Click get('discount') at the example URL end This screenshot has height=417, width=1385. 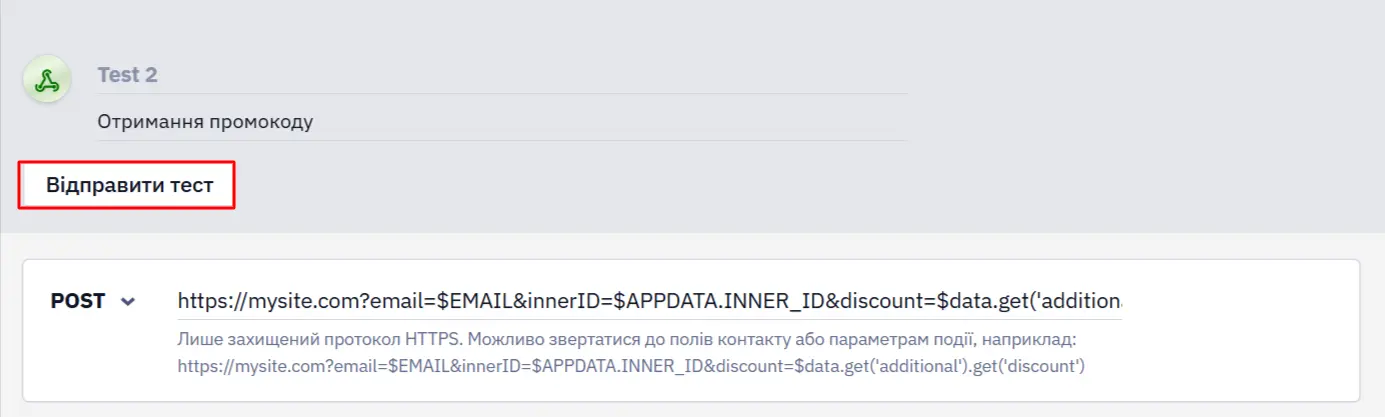click(1029, 366)
